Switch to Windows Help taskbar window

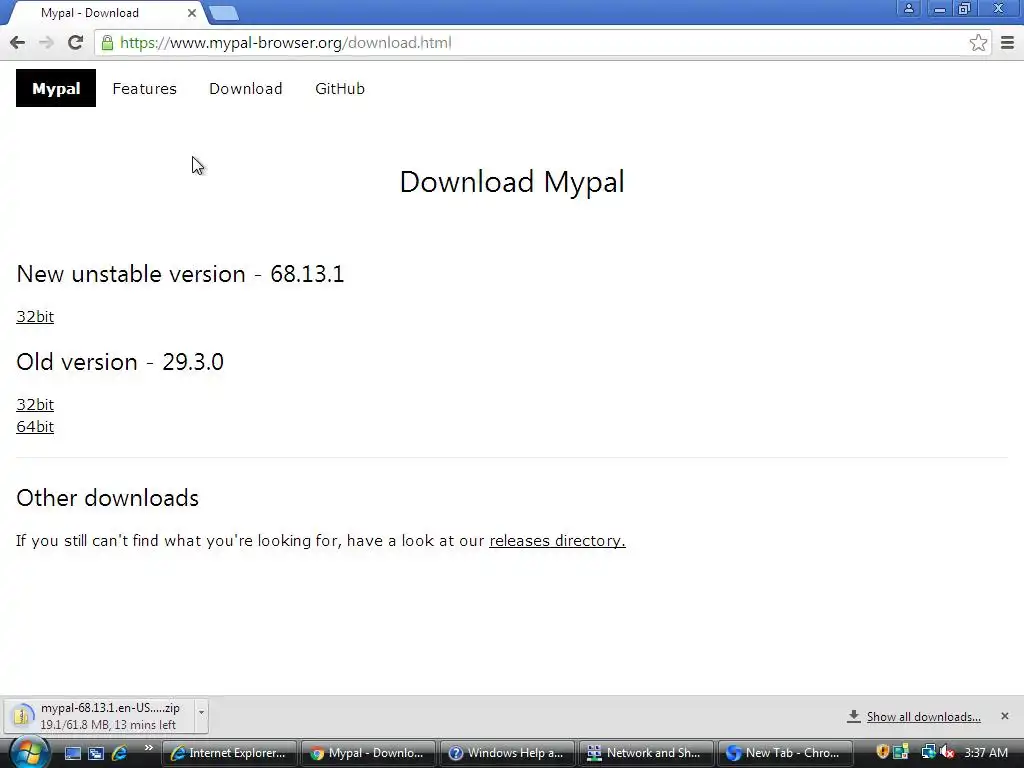coord(507,754)
